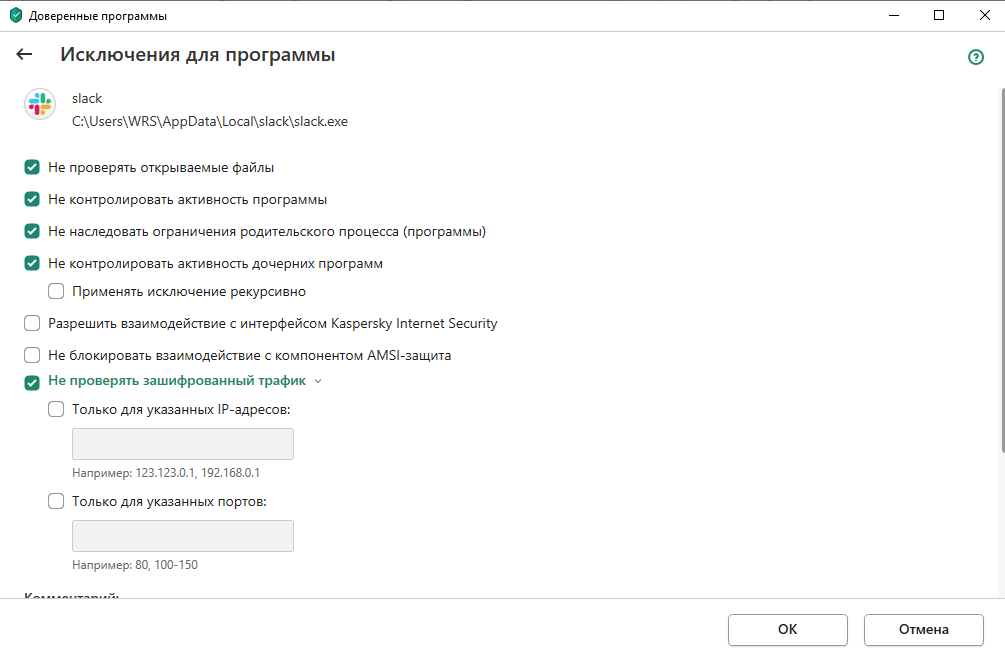Uncheck 'Не контролировать активность дочерних программ'
Image resolution: width=1005 pixels, height=662 pixels.
coord(32,263)
